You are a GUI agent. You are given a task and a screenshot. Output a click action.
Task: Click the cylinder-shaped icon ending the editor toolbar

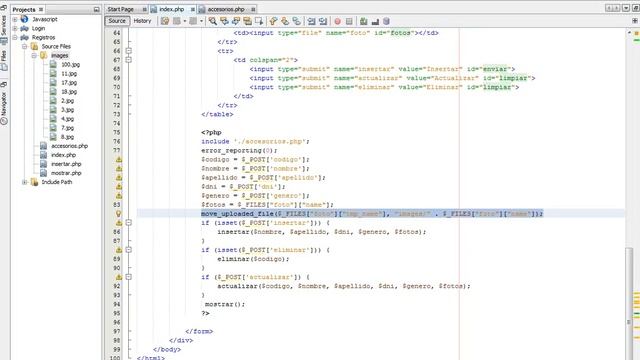pyautogui.click(x=386, y=21)
